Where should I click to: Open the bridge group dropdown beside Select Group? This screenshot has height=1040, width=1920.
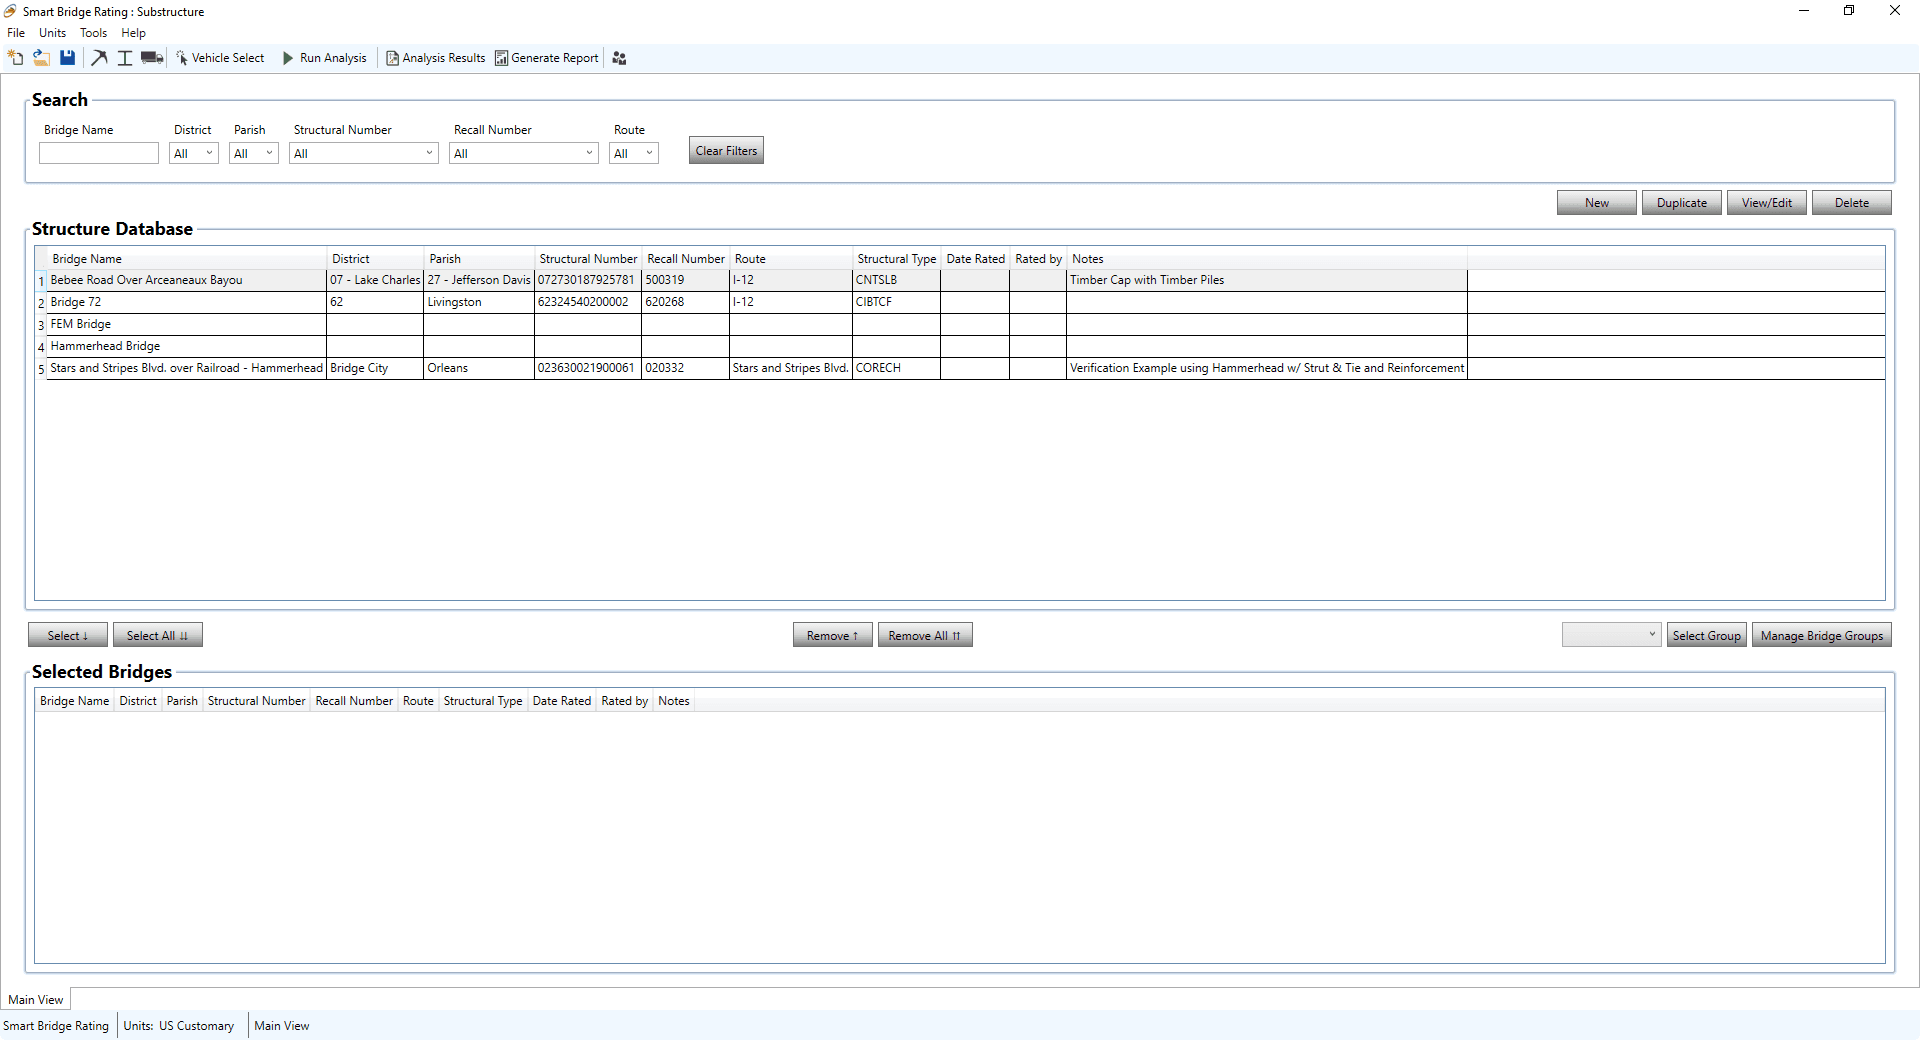1611,635
